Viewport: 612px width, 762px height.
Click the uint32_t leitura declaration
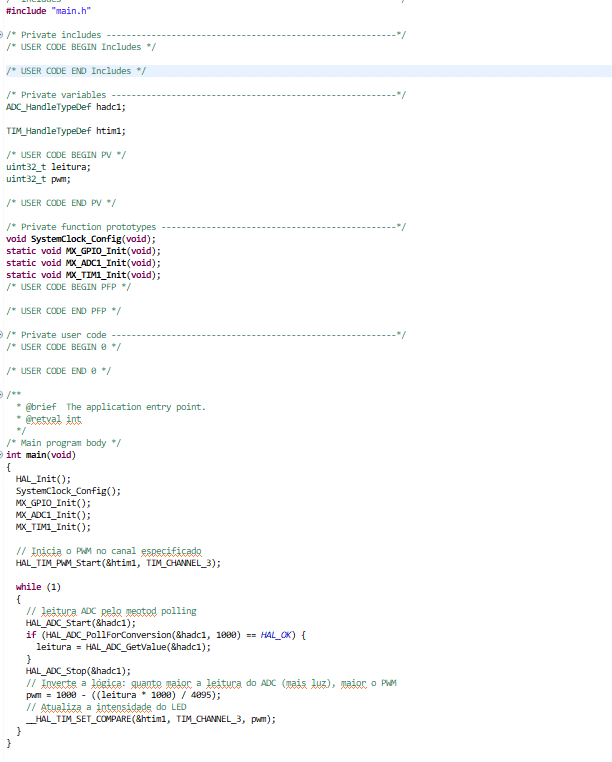click(x=48, y=167)
